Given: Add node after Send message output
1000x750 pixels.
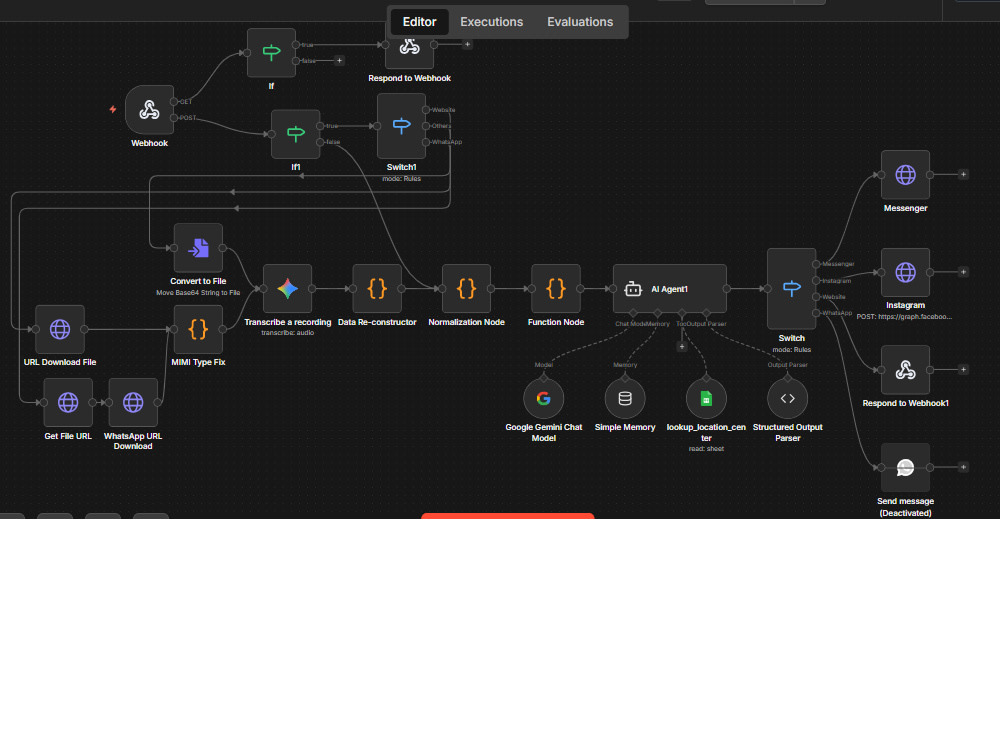Looking at the screenshot, I should click(x=963, y=467).
